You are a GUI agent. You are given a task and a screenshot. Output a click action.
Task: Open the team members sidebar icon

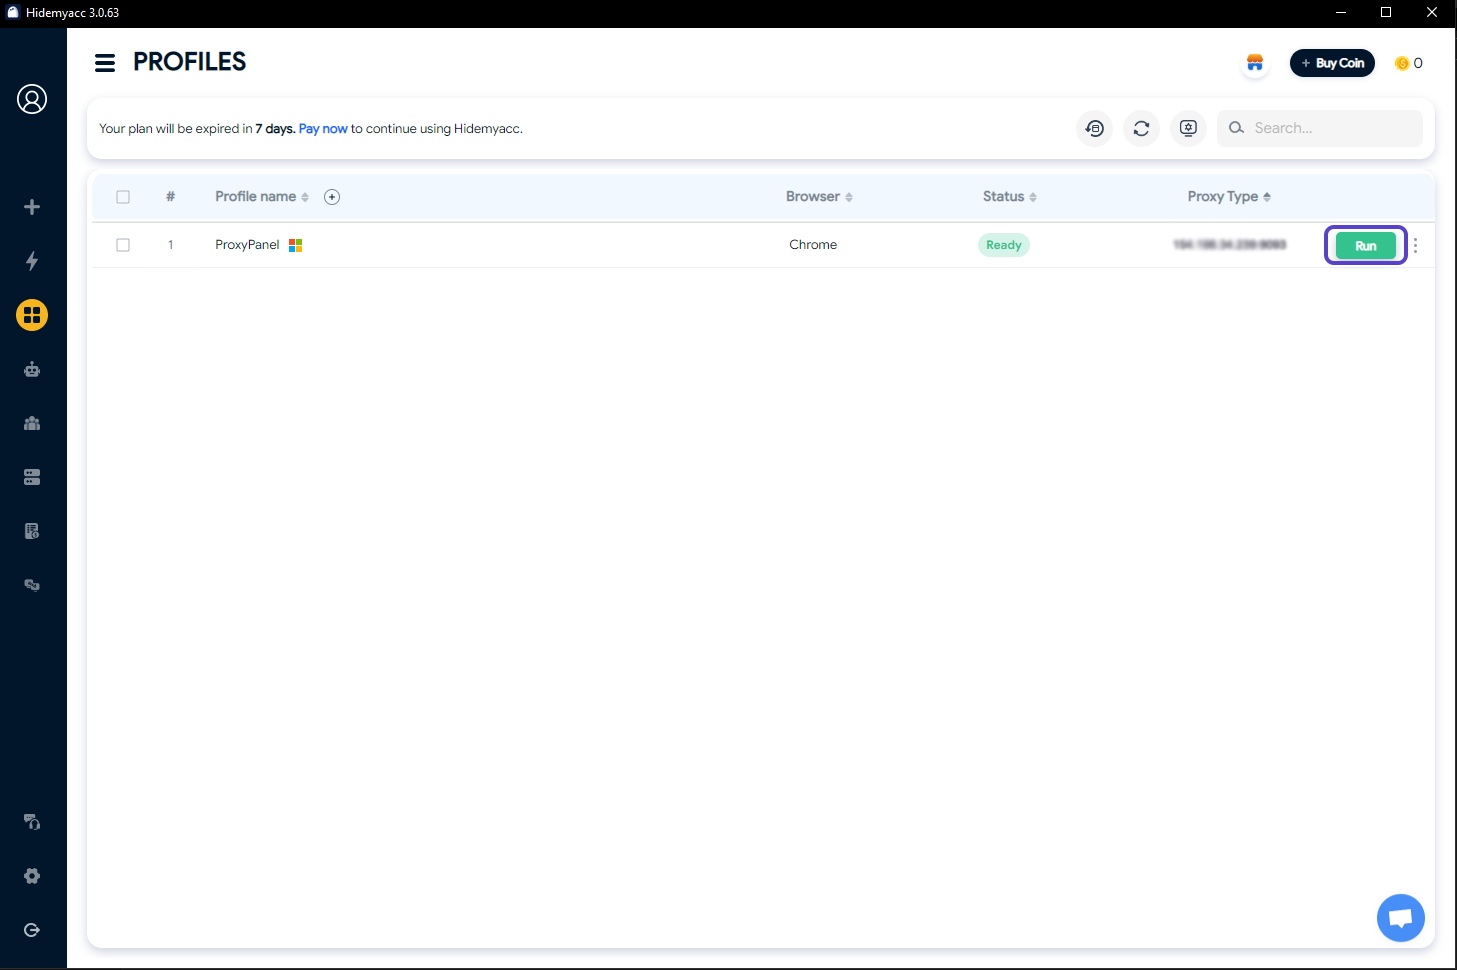[x=32, y=423]
